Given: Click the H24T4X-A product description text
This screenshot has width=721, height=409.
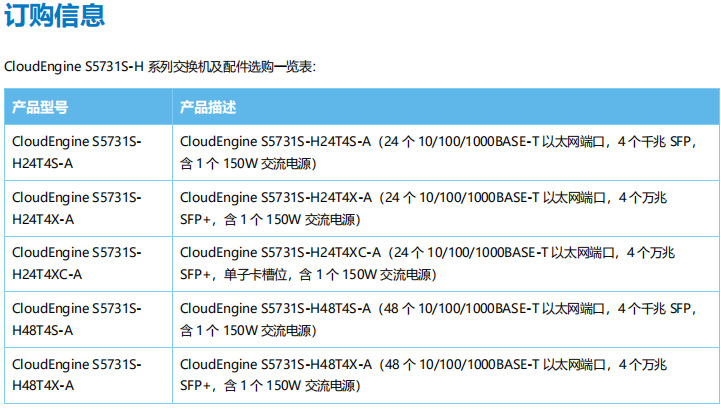Looking at the screenshot, I should tap(423, 208).
